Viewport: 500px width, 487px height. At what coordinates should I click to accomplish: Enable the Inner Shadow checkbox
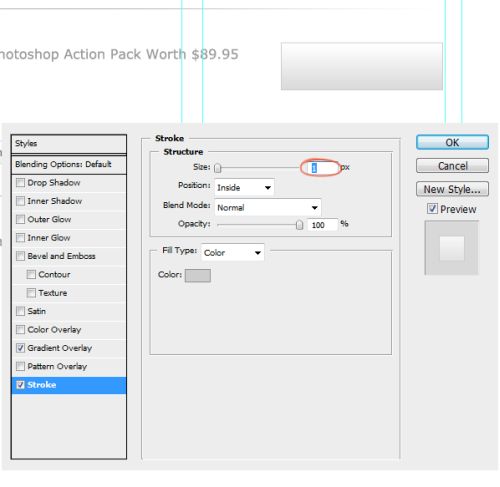coord(20,201)
